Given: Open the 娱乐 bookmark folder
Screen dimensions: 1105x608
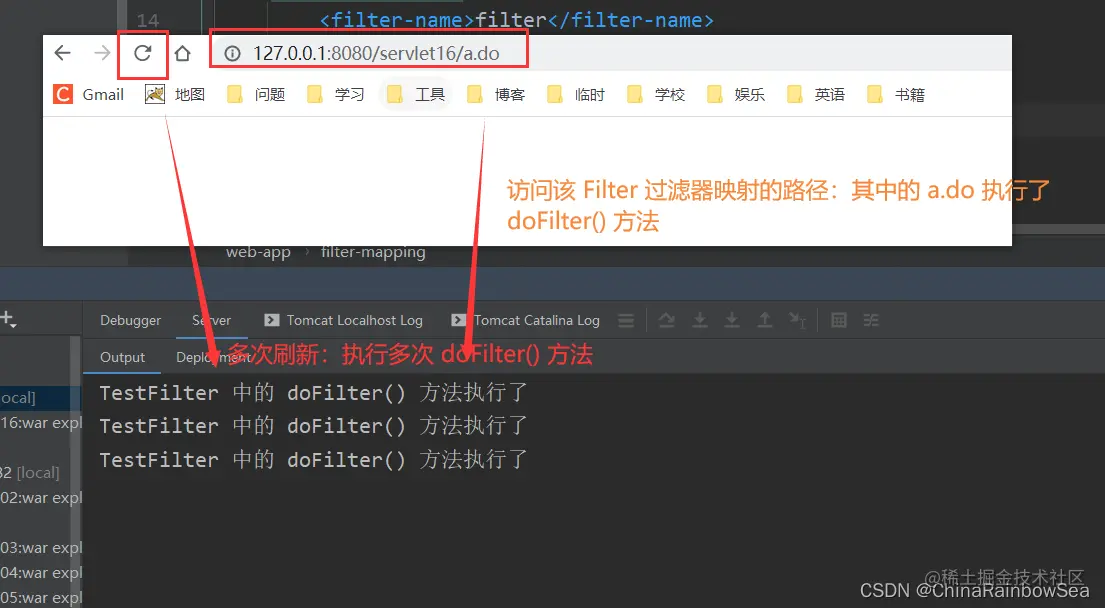Looking at the screenshot, I should [736, 94].
